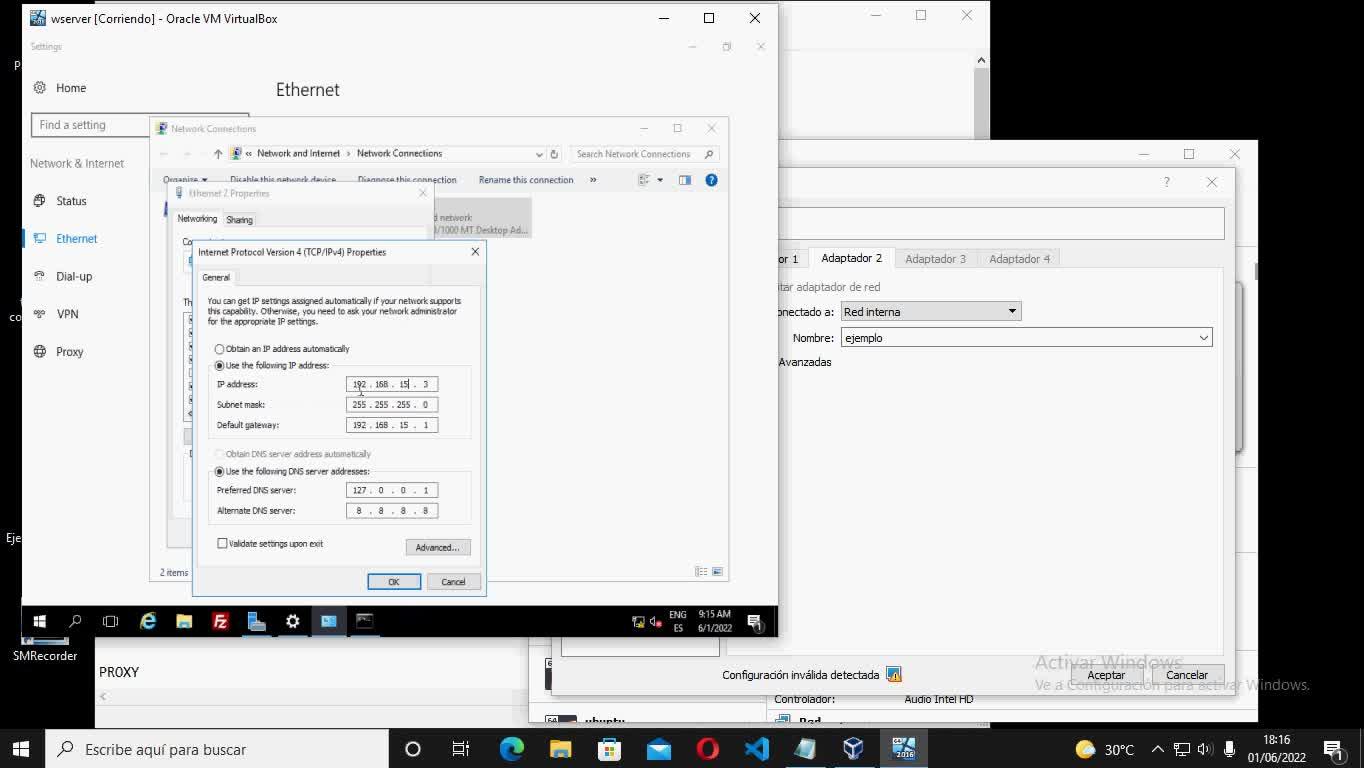Select Use the following DNS server addresses
The width and height of the screenshot is (1364, 768).
(220, 471)
